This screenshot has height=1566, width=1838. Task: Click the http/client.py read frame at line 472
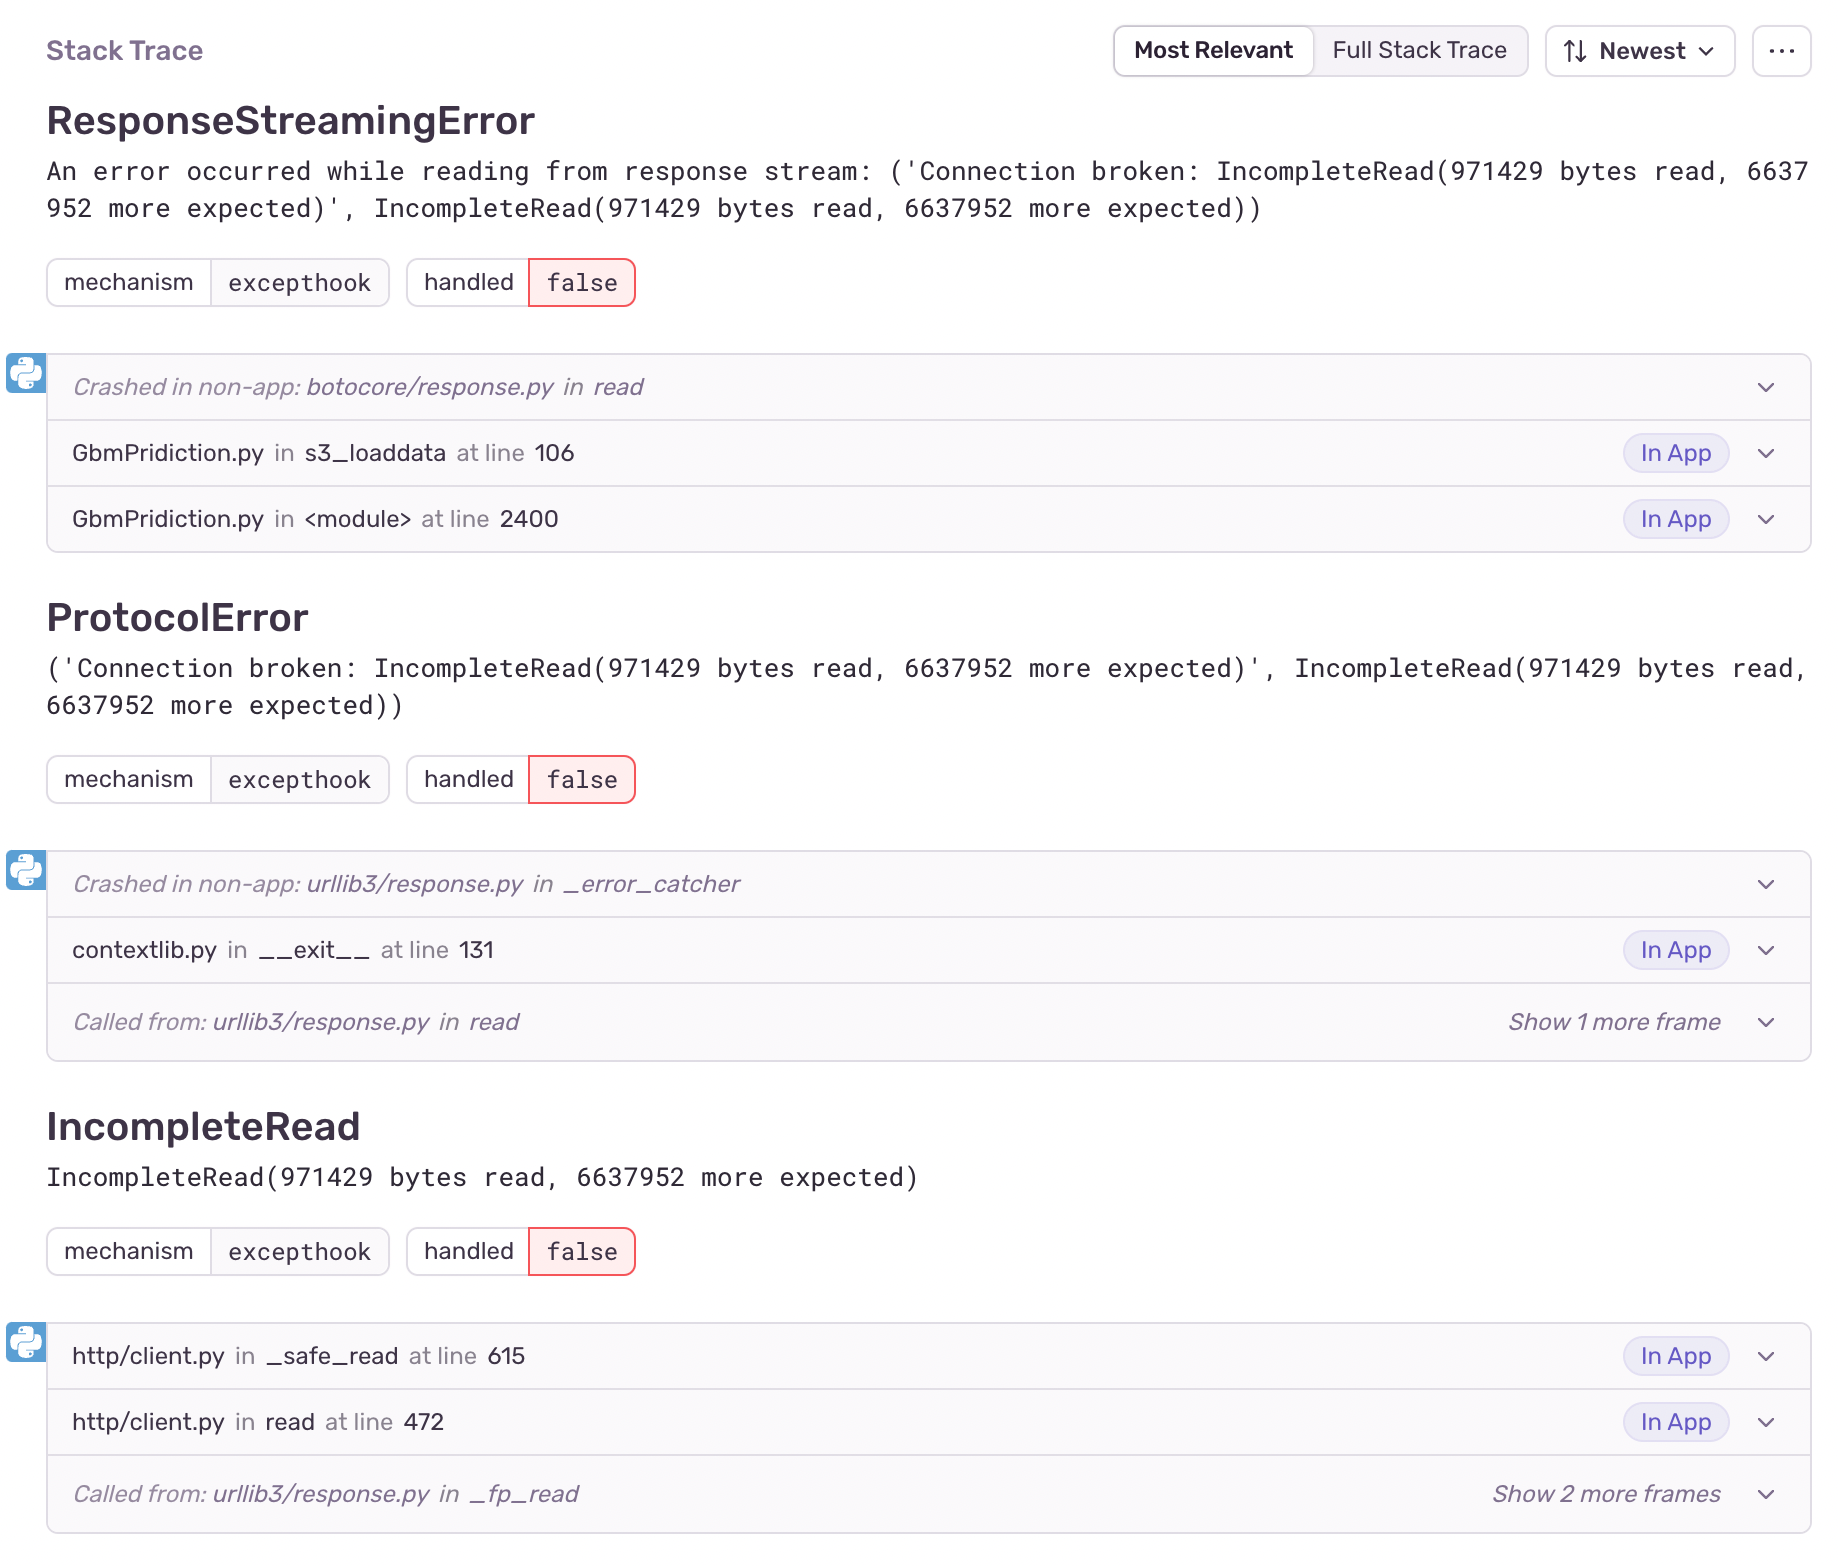tap(929, 1422)
